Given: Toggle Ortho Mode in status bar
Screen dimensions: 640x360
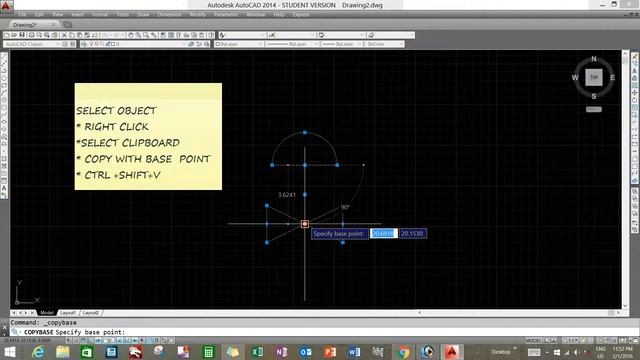Looking at the screenshot, I should coord(91,340).
